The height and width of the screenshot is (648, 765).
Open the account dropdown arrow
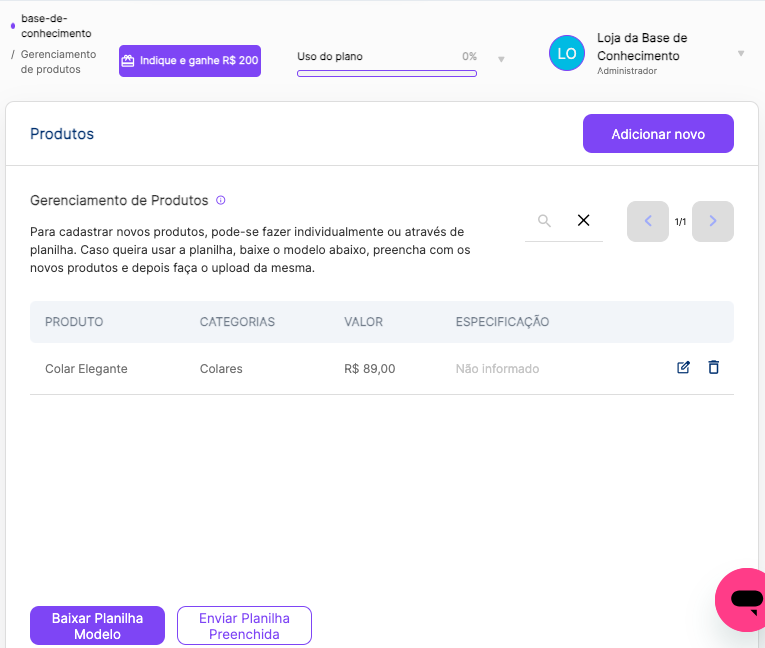pos(741,53)
